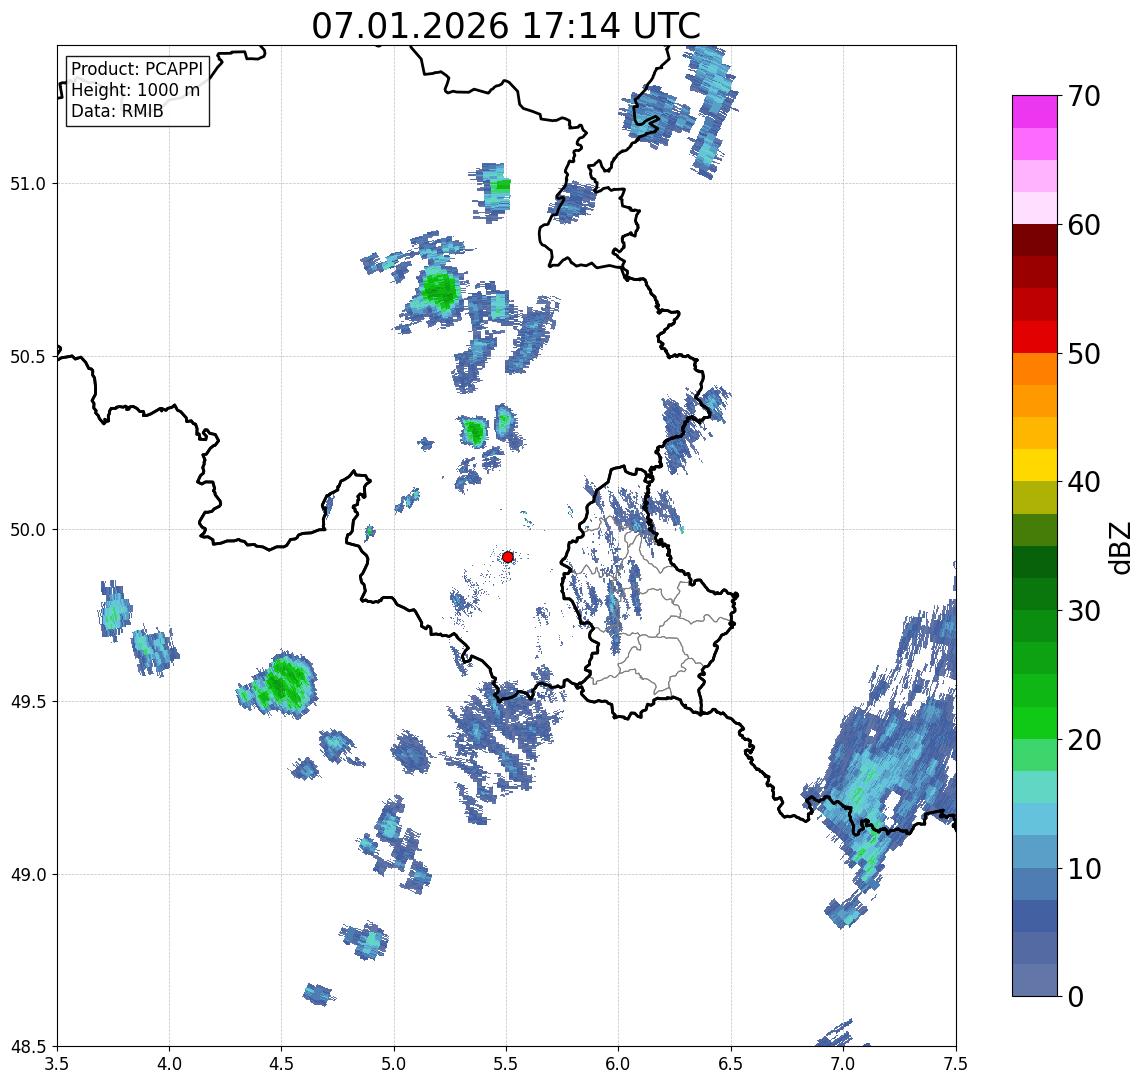
Task: Click the red radar location marker
Action: [508, 557]
